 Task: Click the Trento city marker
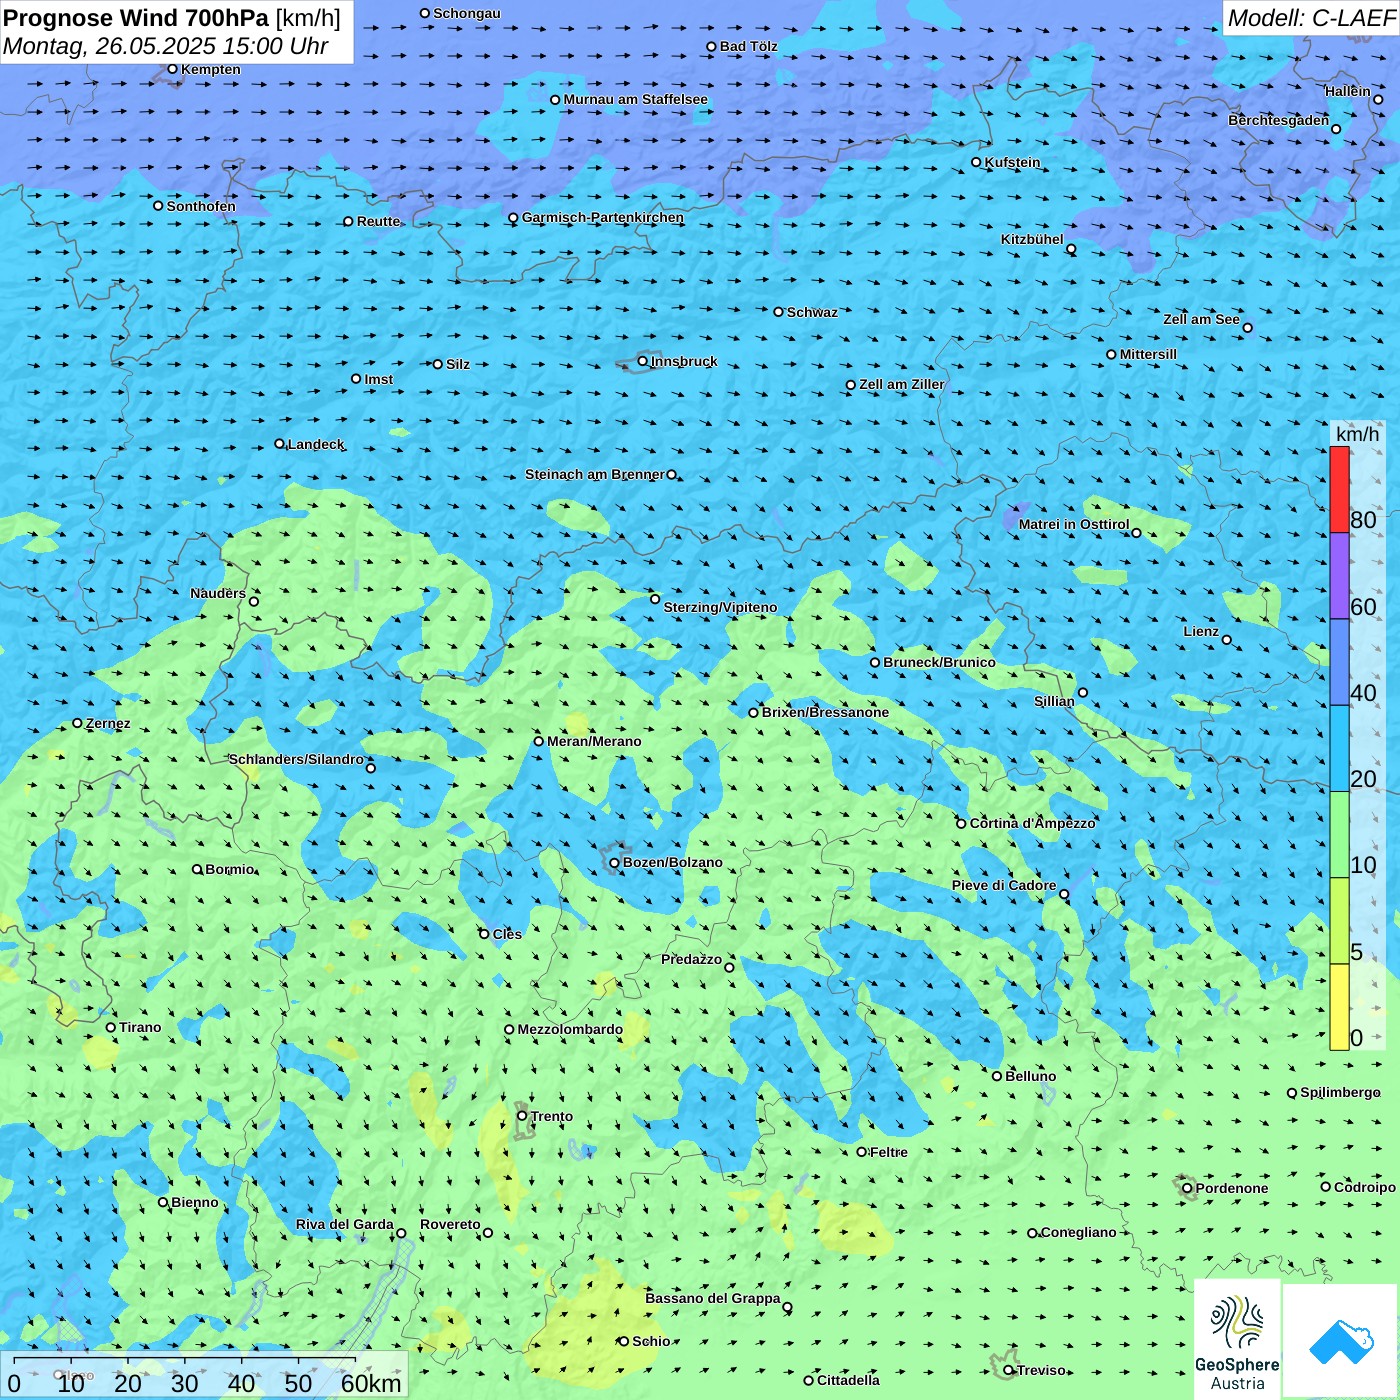point(522,1116)
